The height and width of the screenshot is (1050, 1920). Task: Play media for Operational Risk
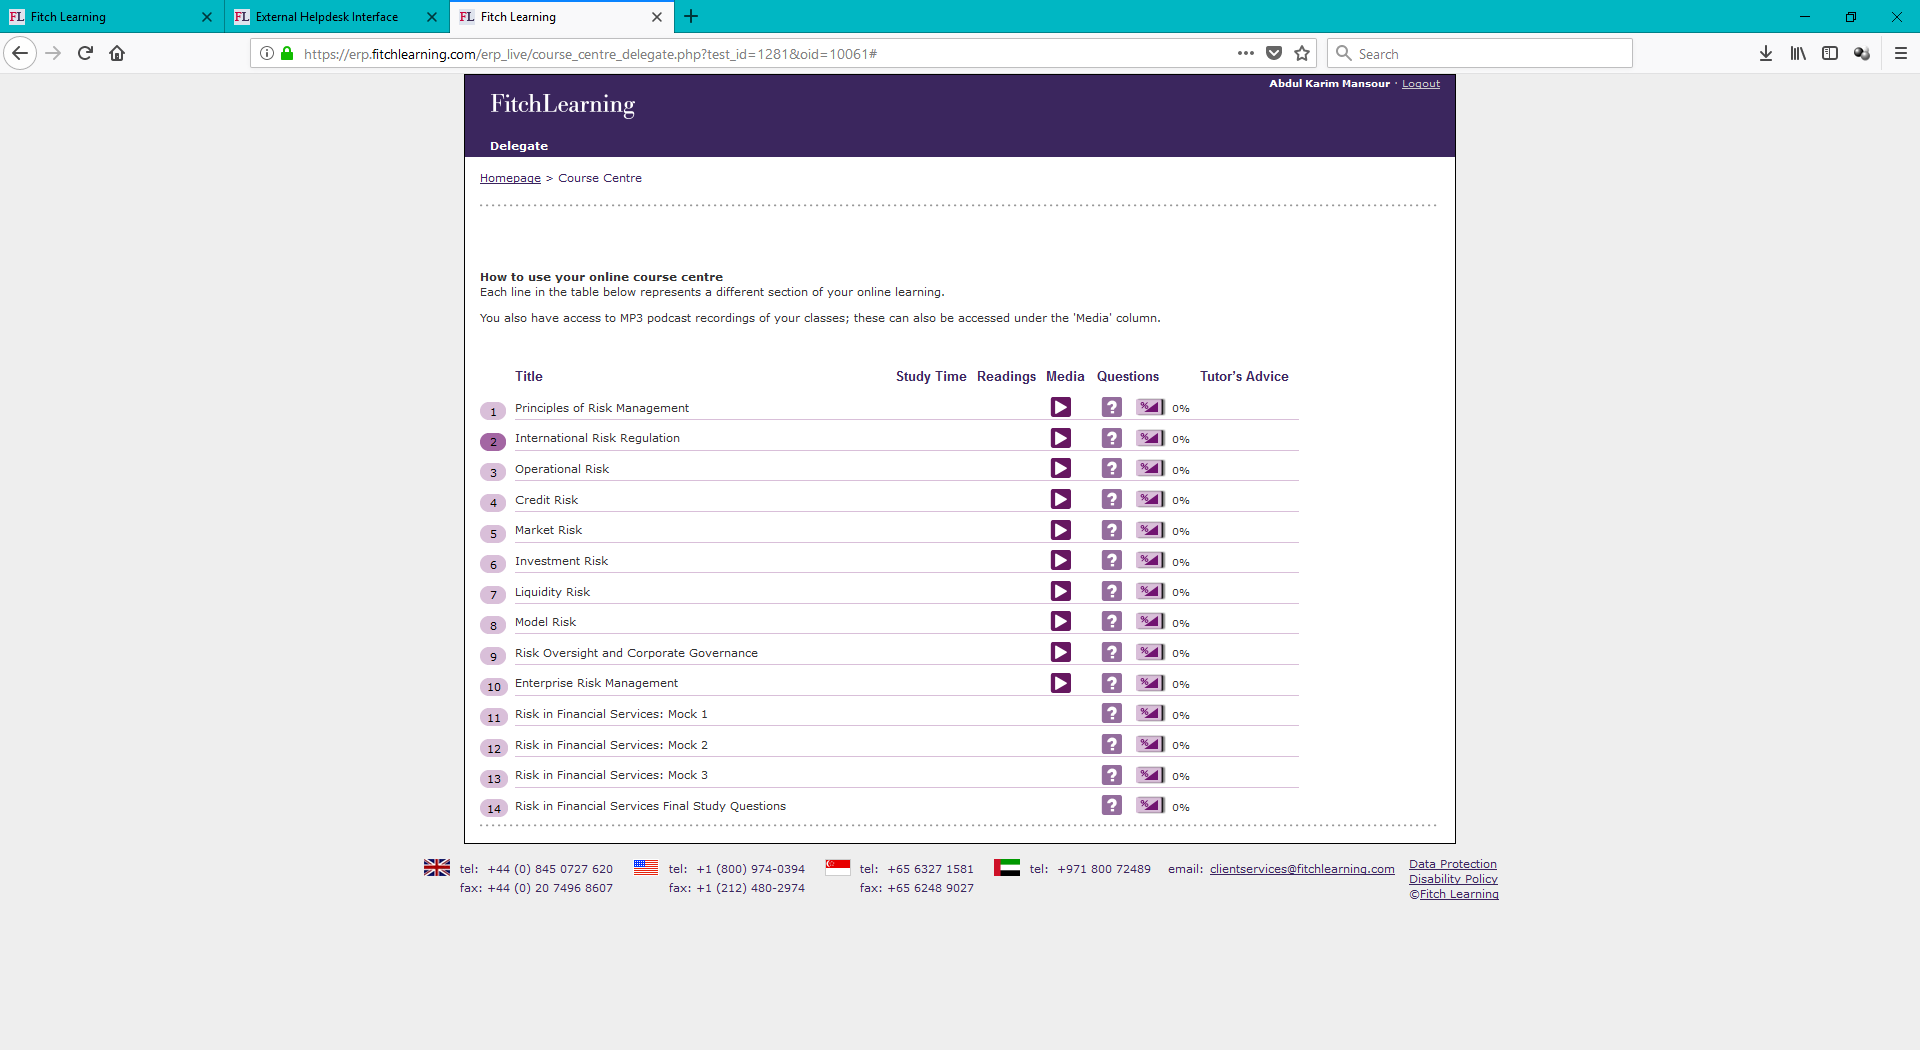pos(1061,468)
